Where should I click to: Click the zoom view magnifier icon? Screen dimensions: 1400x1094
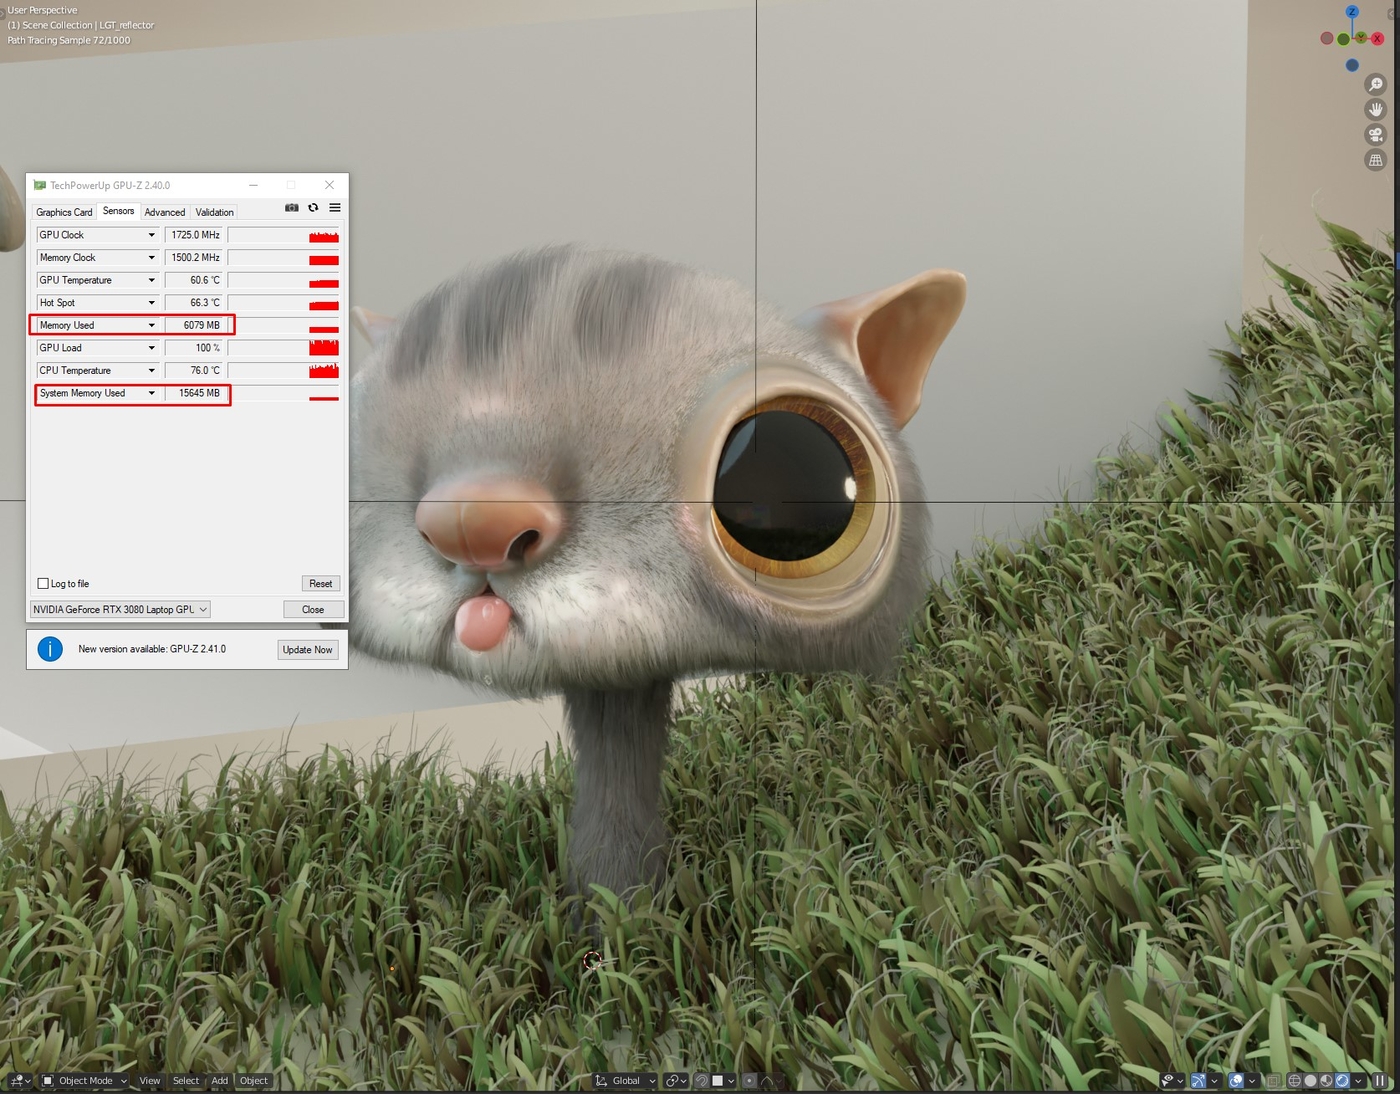point(1376,84)
